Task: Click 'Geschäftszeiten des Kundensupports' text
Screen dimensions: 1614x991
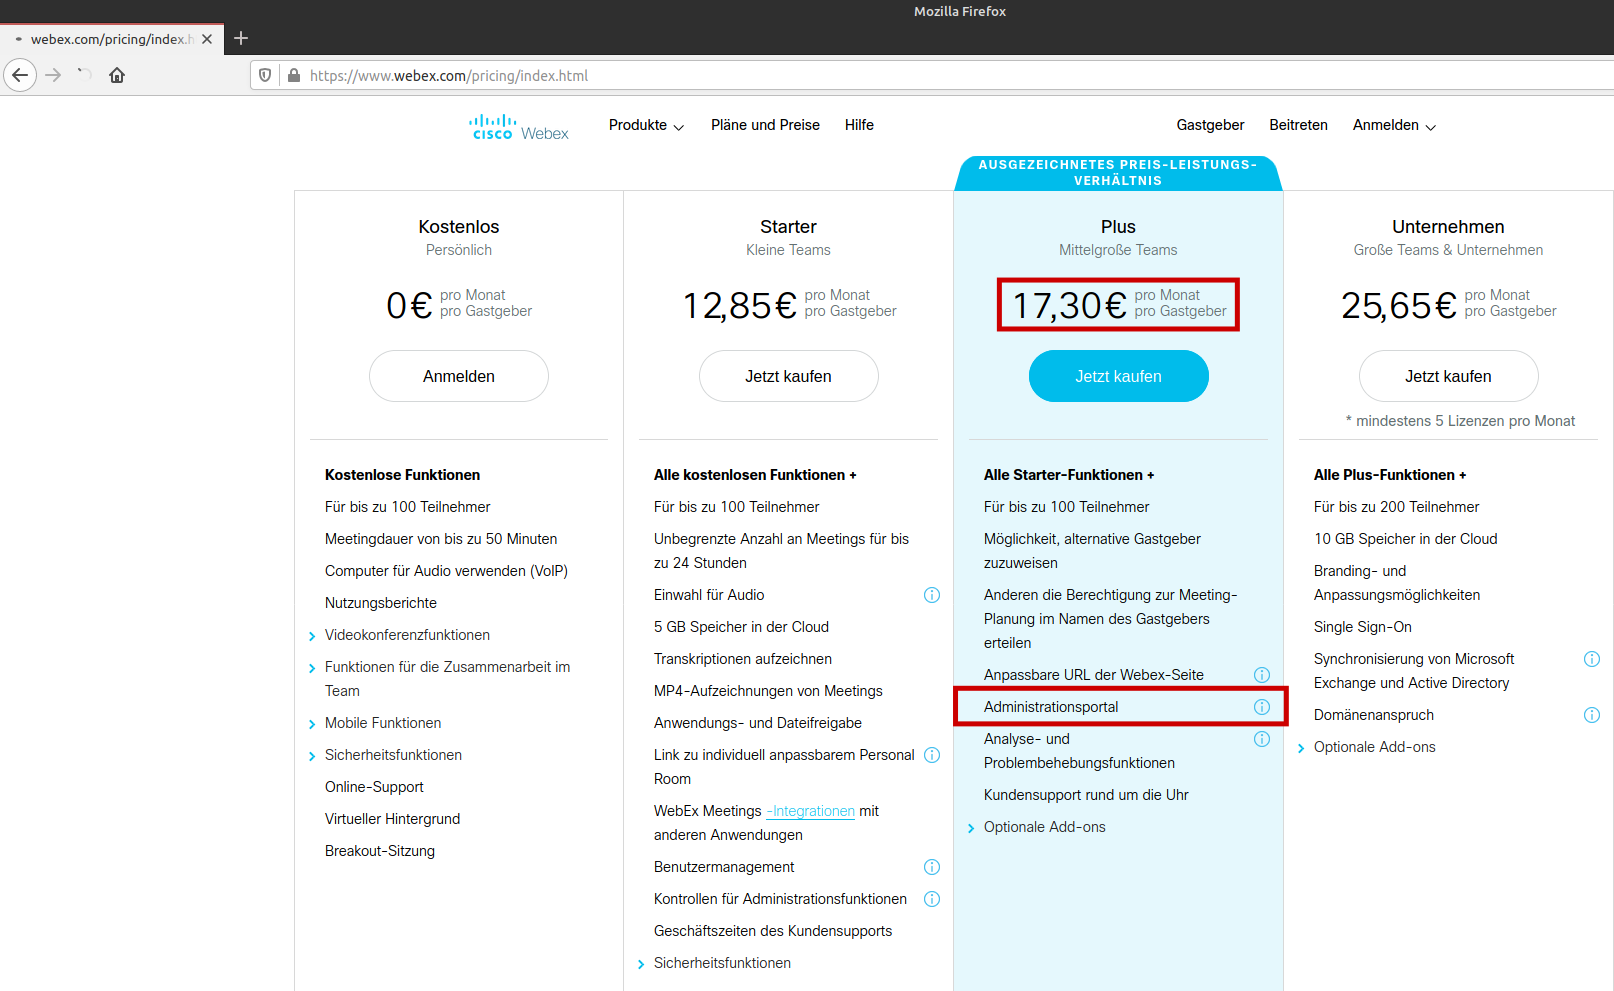Action: (773, 931)
